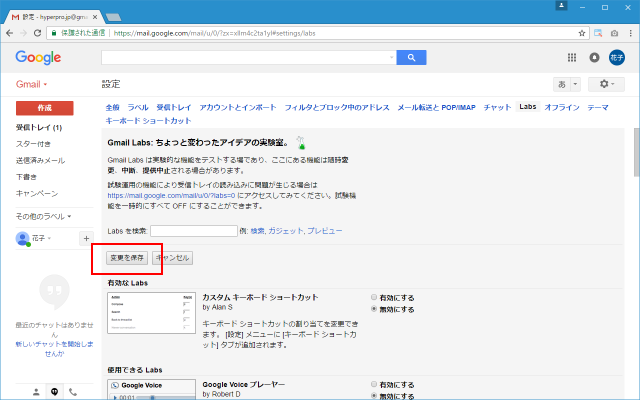This screenshot has height=400, width=640.
Task: Click the カスタム キーボード ショートカット preview thumbnail
Action: click(151, 313)
